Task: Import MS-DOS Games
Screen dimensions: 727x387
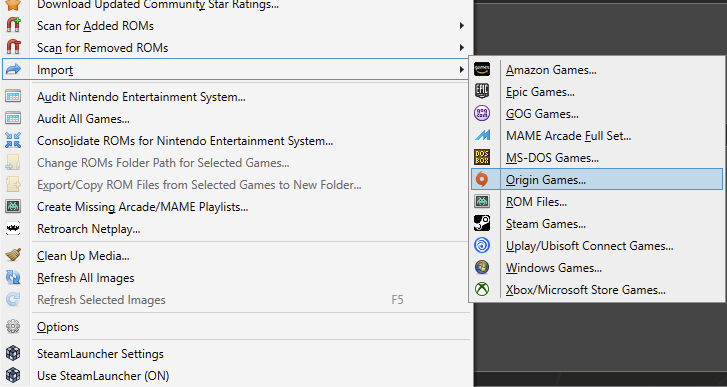Action: [x=552, y=158]
